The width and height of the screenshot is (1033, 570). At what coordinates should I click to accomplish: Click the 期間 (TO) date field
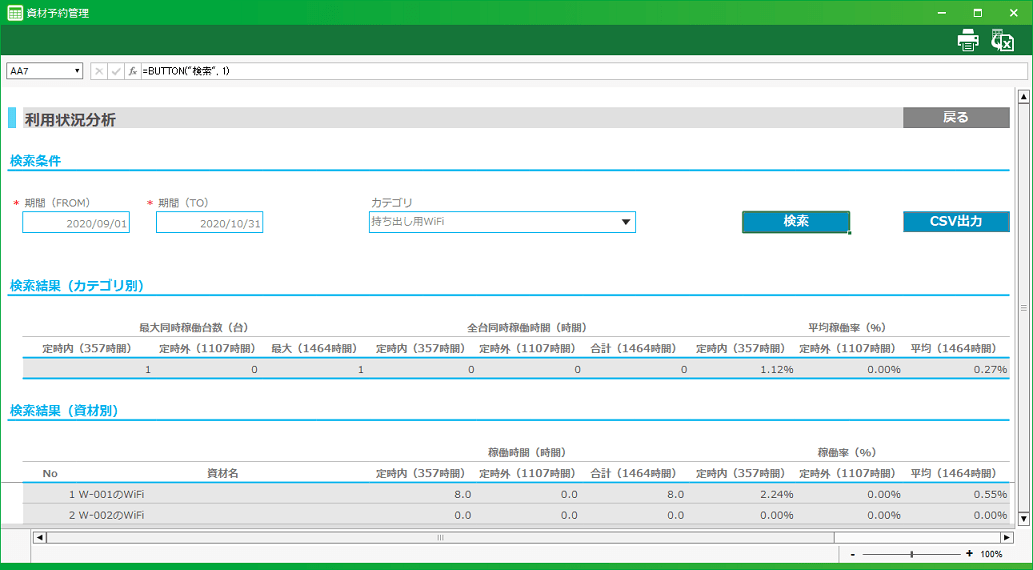pyautogui.click(x=209, y=223)
